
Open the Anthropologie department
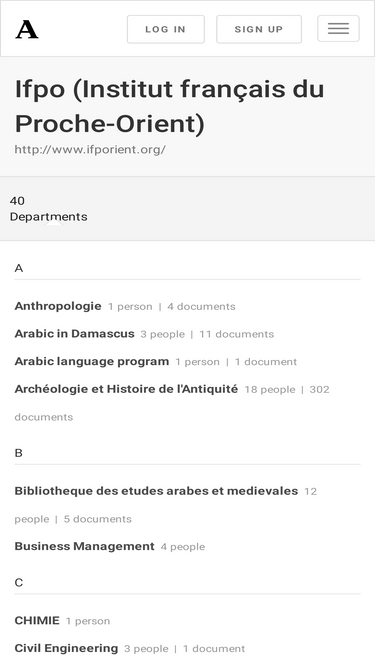coord(58,306)
